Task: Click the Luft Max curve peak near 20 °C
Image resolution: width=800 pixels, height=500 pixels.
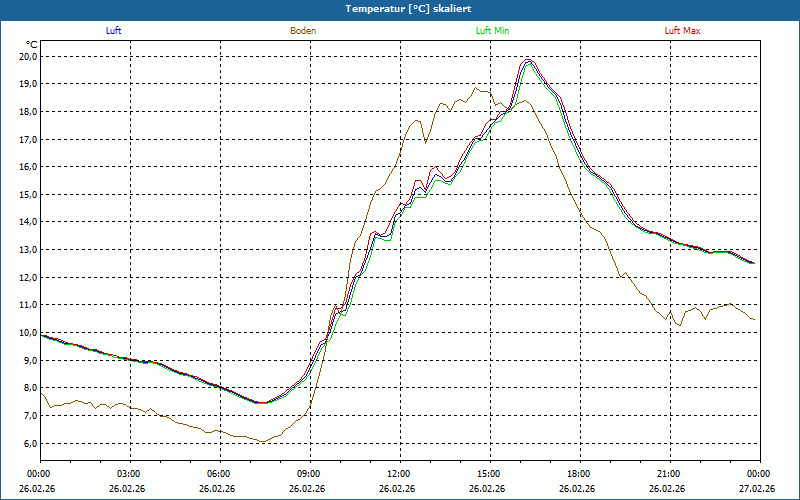Action: click(x=528, y=59)
